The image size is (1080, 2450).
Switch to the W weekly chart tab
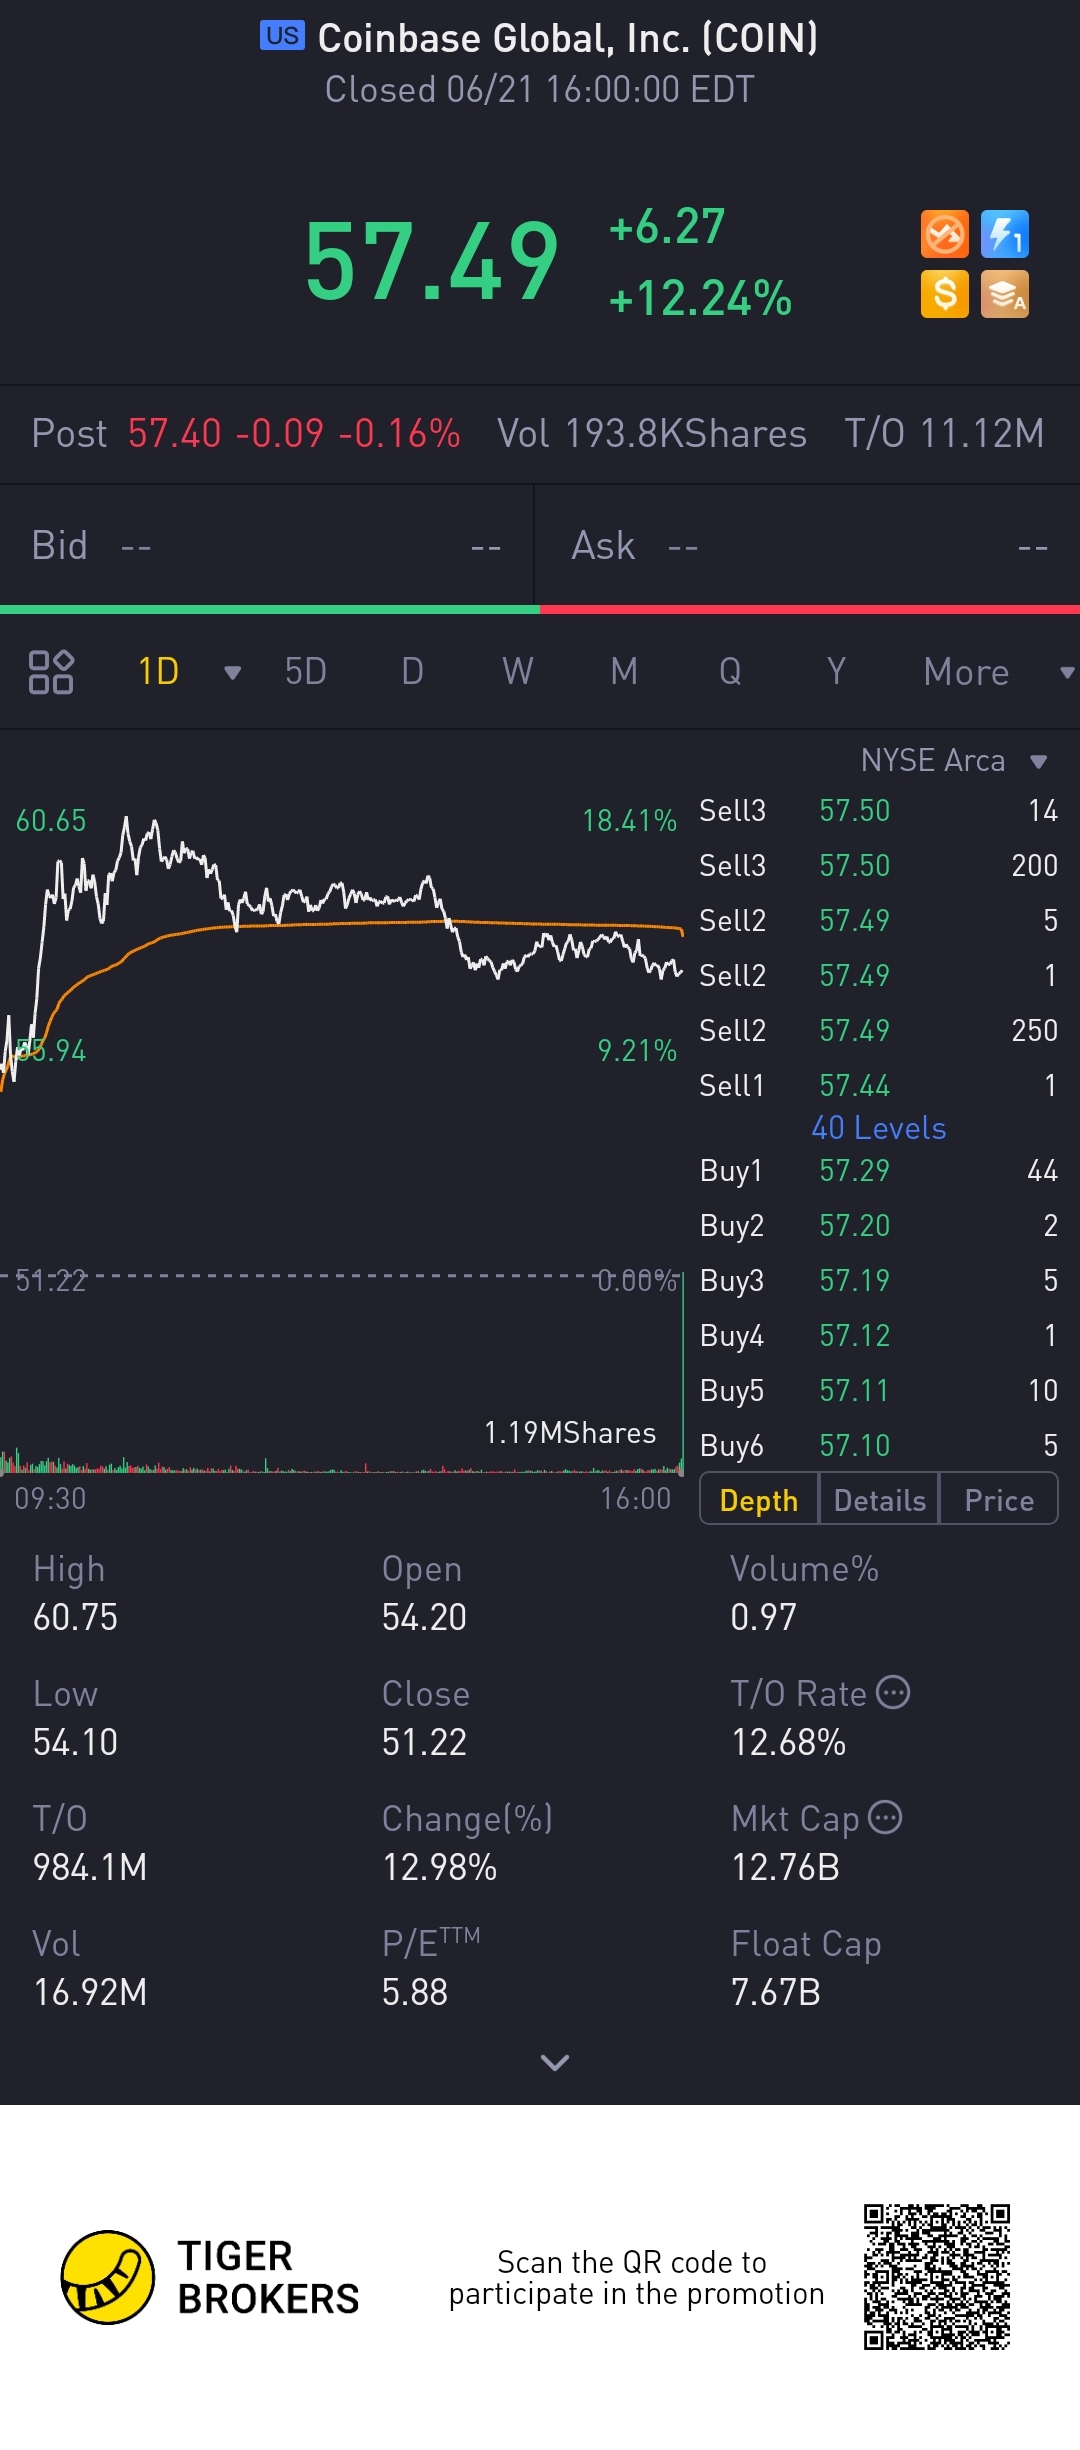coord(518,672)
